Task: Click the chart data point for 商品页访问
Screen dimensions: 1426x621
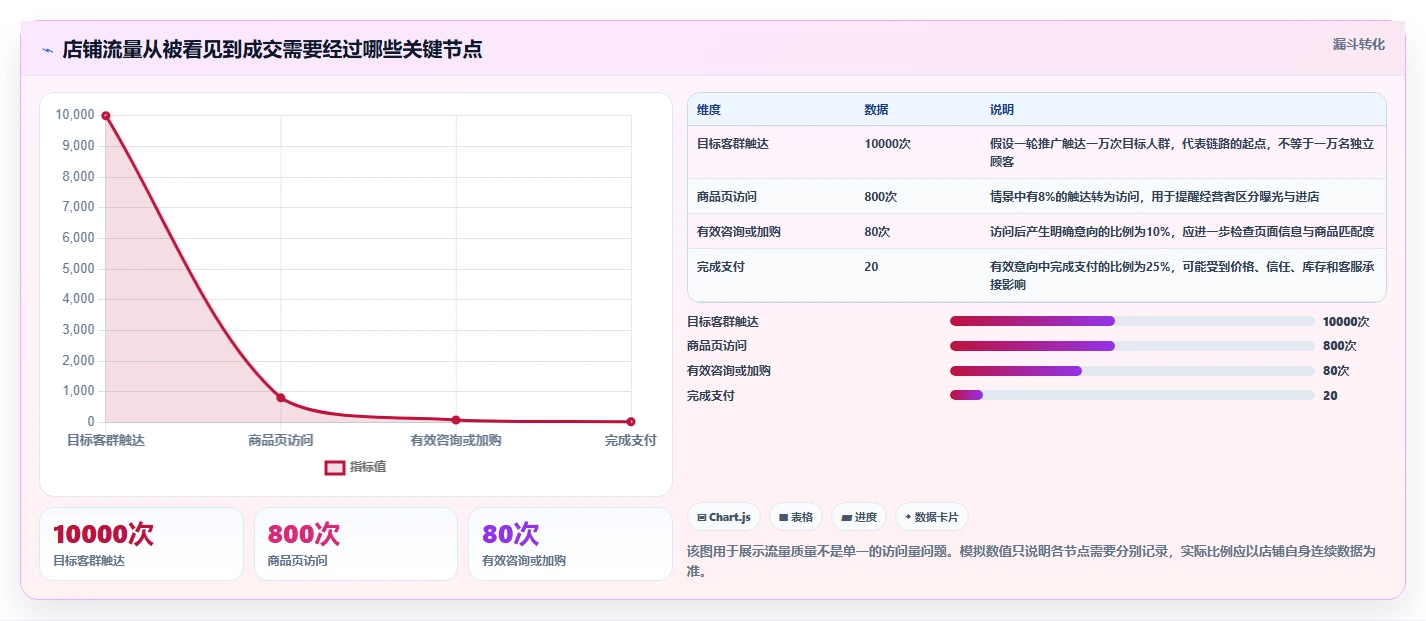Action: coord(281,398)
